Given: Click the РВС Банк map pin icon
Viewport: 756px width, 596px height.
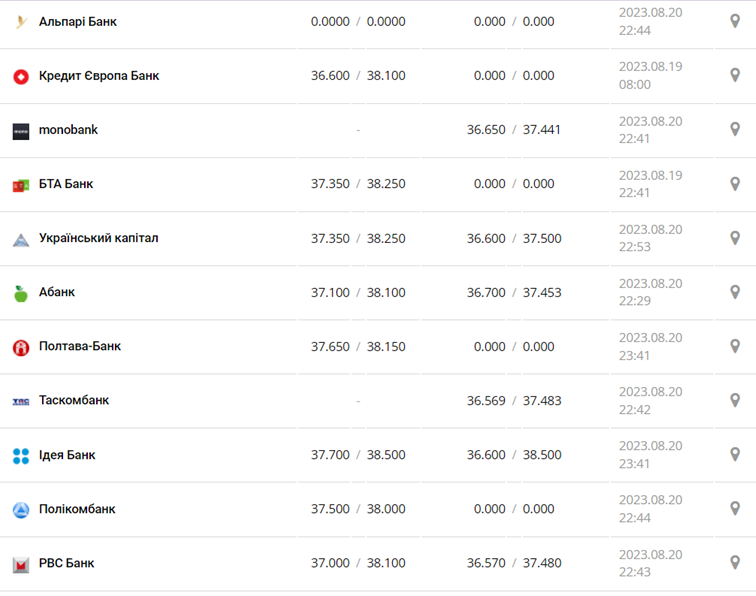Looking at the screenshot, I should pyautogui.click(x=735, y=563).
